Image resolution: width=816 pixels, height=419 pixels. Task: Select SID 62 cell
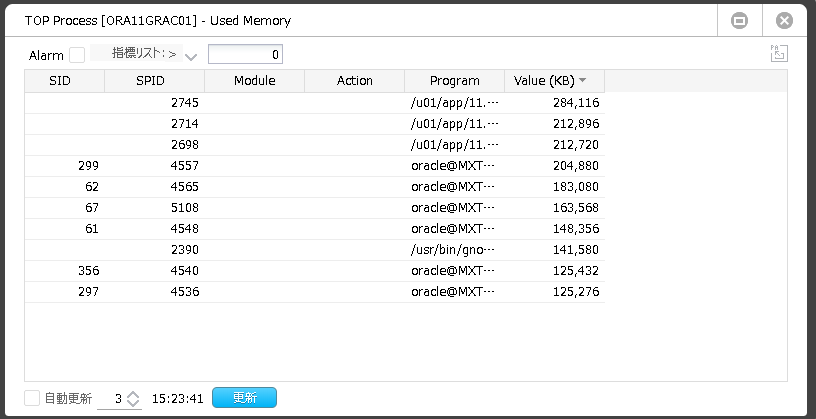(x=65, y=187)
